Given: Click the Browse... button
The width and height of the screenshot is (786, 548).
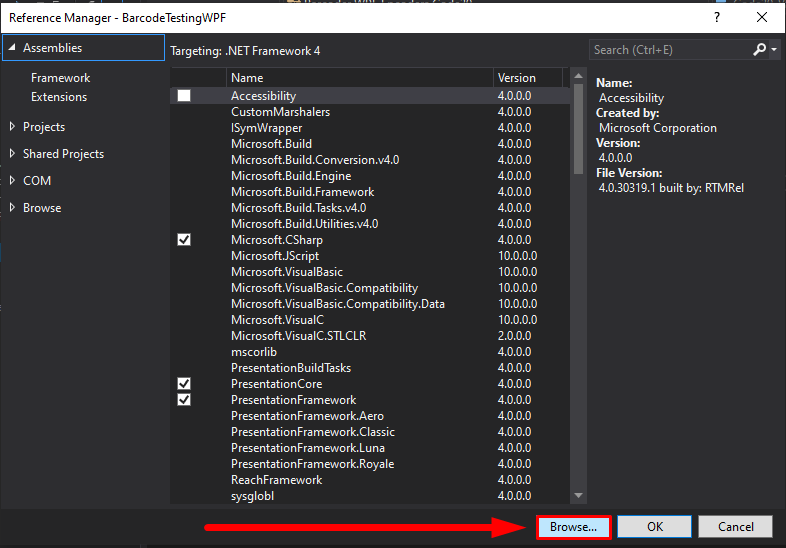Looking at the screenshot, I should (573, 527).
